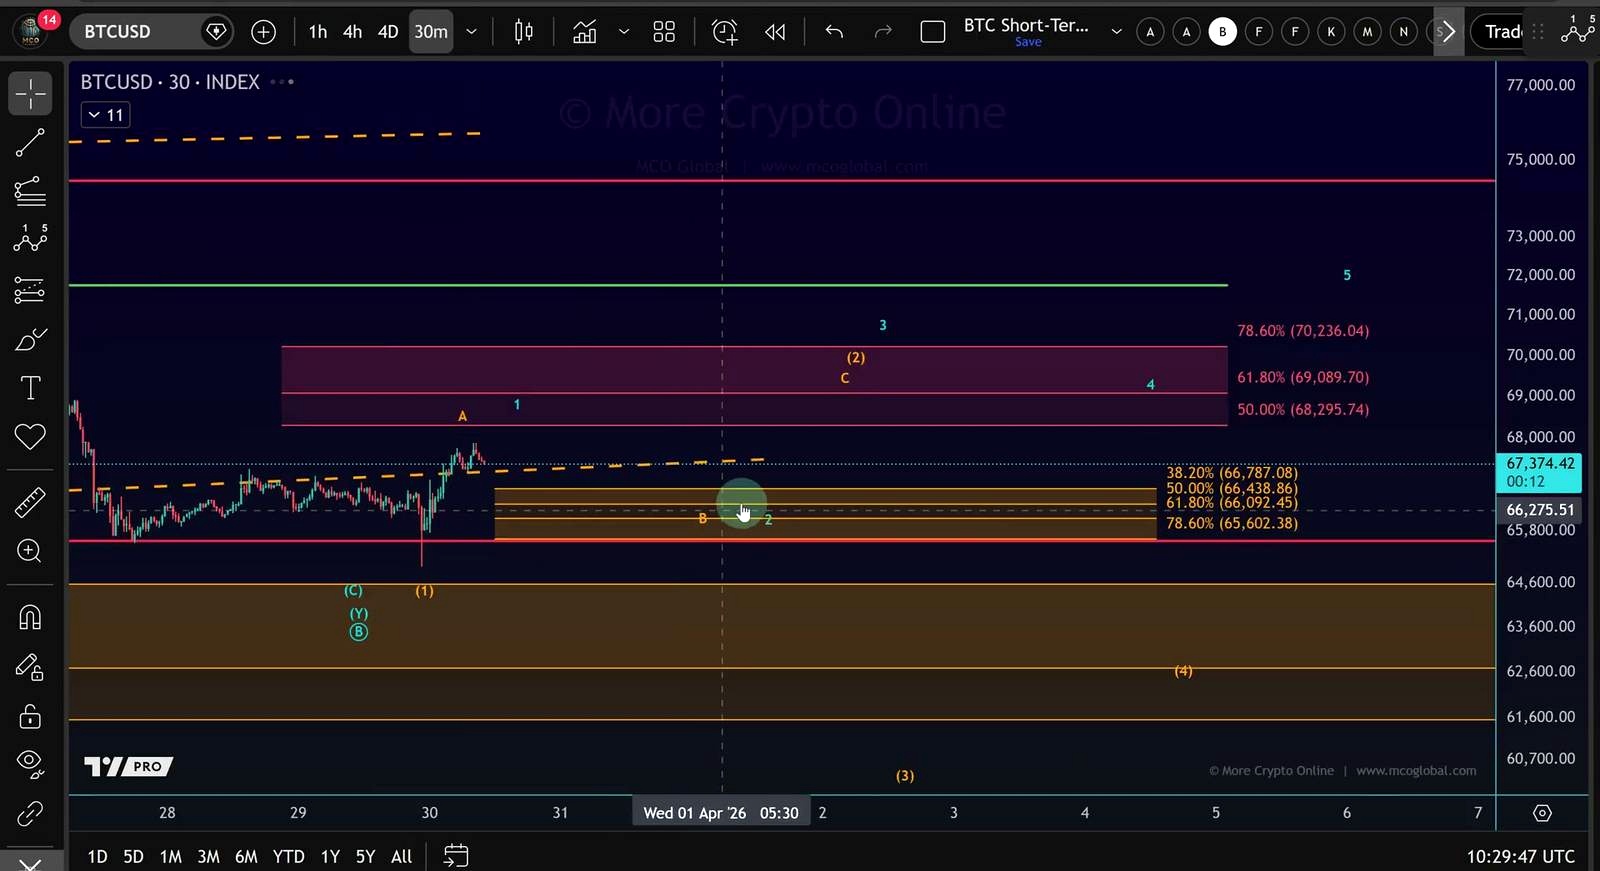This screenshot has height=871, width=1600.
Task: Set date range to 1D
Action: click(97, 857)
